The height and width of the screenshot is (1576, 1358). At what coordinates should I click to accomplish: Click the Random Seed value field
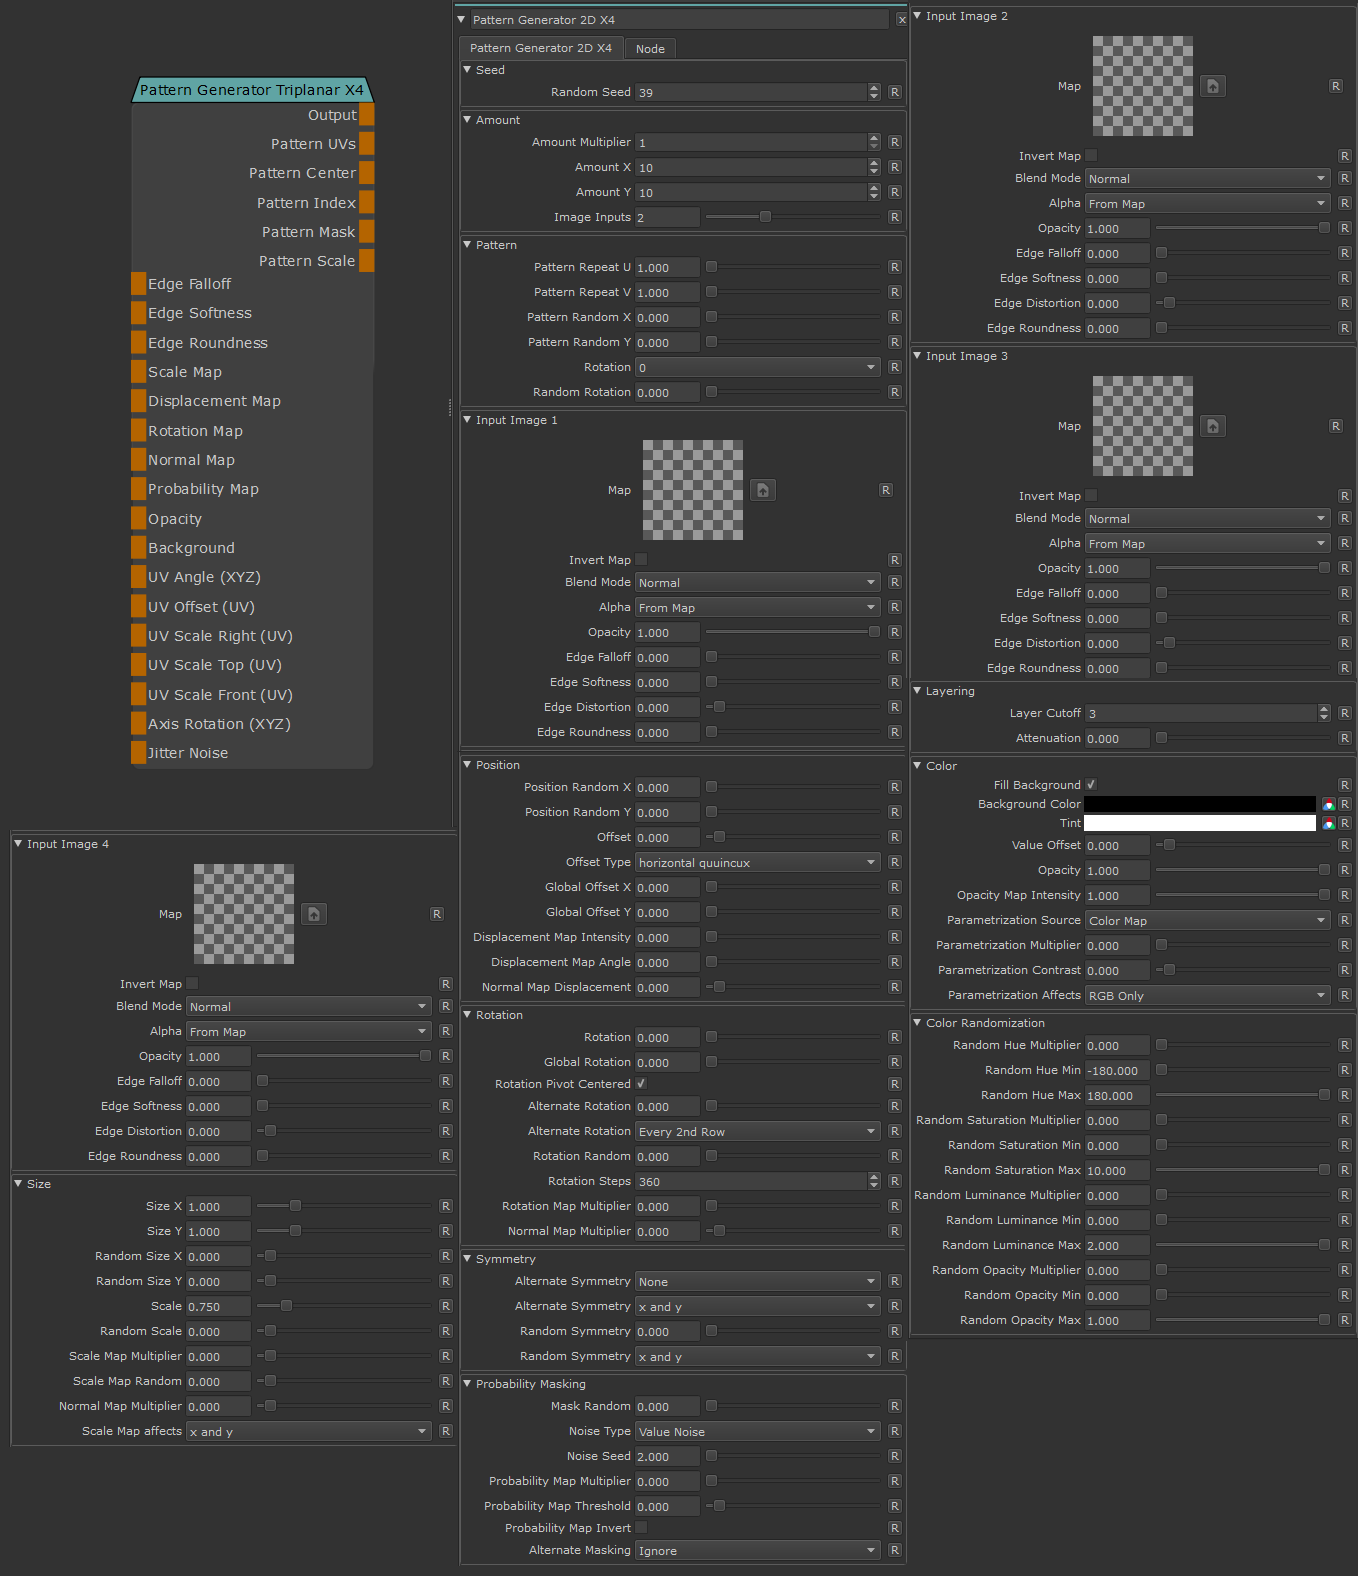pos(751,92)
